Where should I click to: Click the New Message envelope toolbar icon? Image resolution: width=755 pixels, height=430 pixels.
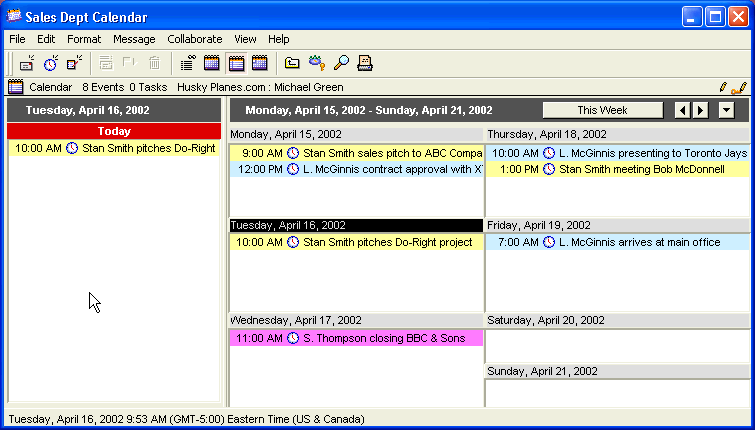[x=27, y=63]
